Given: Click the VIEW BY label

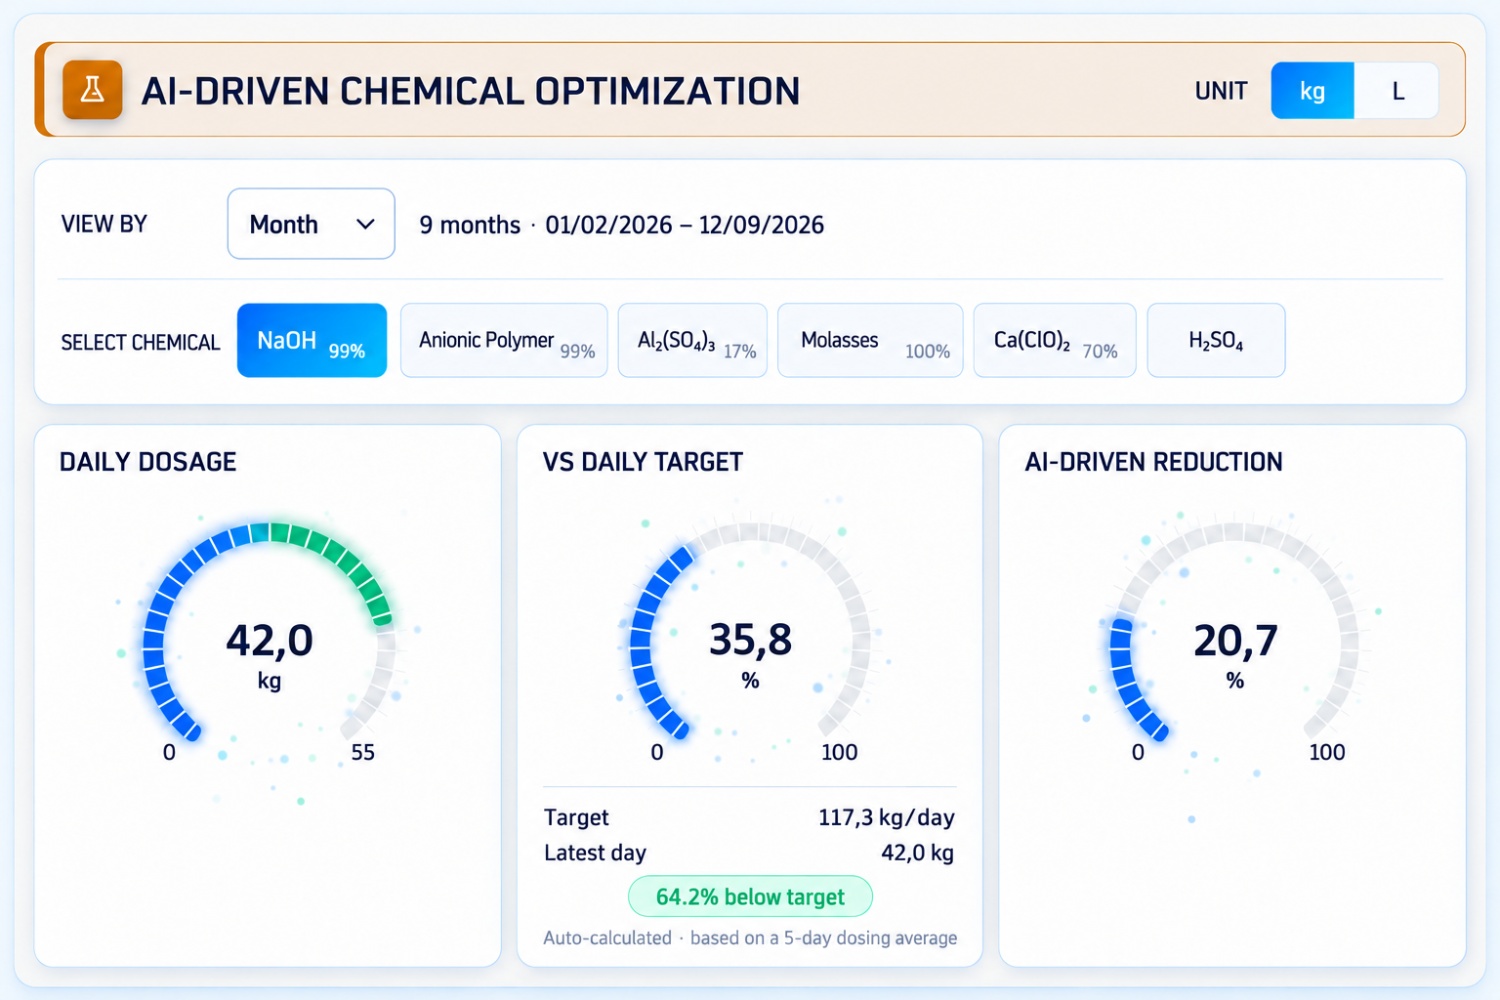Looking at the screenshot, I should click(x=104, y=224).
